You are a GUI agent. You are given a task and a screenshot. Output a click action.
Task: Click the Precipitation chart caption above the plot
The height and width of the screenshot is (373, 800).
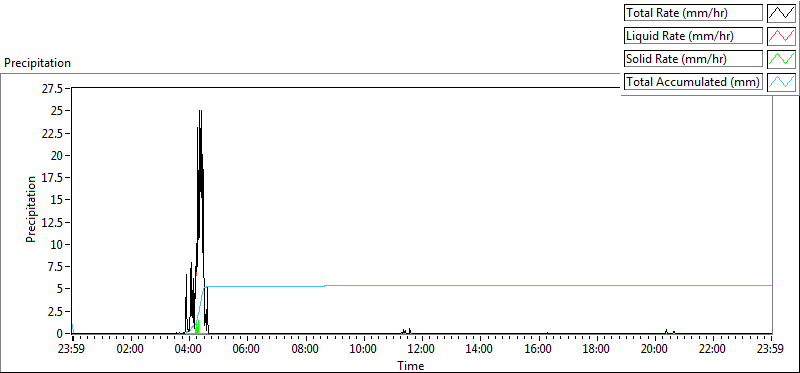pos(37,63)
